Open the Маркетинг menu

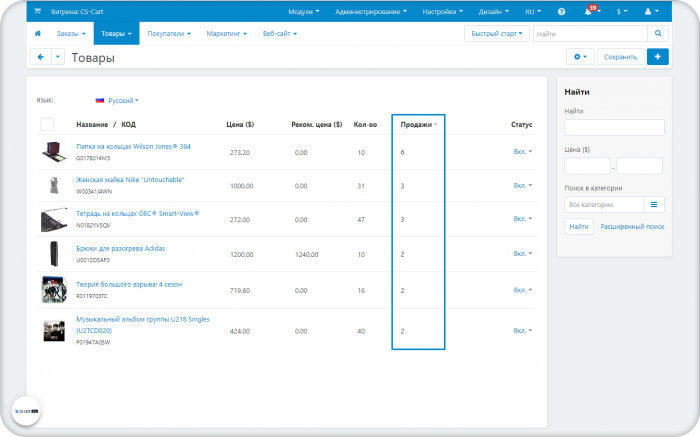point(226,33)
